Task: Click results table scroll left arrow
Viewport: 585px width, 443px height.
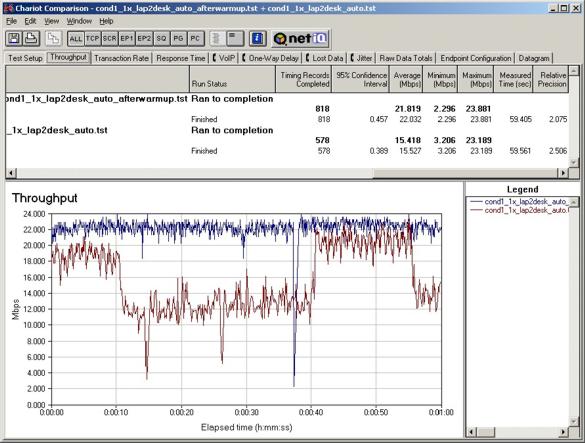Action: tap(10, 173)
